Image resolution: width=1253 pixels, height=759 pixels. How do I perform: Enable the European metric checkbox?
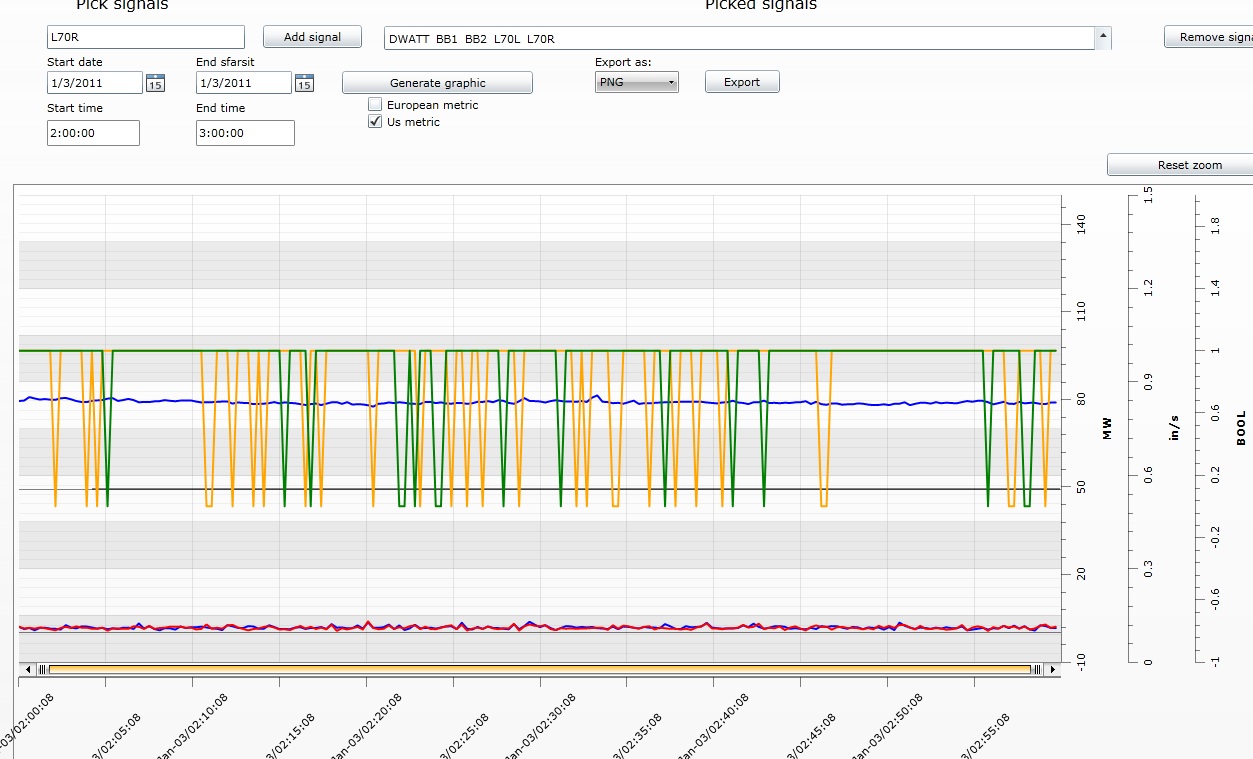coord(375,105)
